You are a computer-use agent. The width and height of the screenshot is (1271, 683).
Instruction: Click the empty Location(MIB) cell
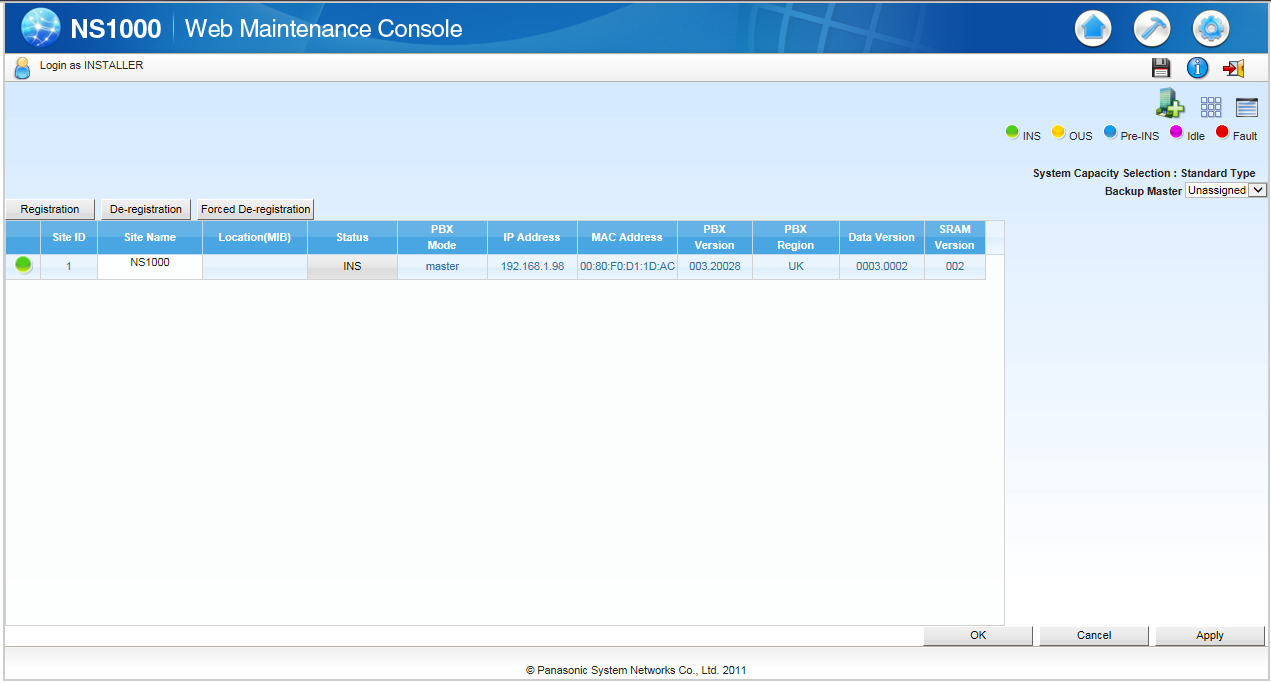(x=255, y=267)
